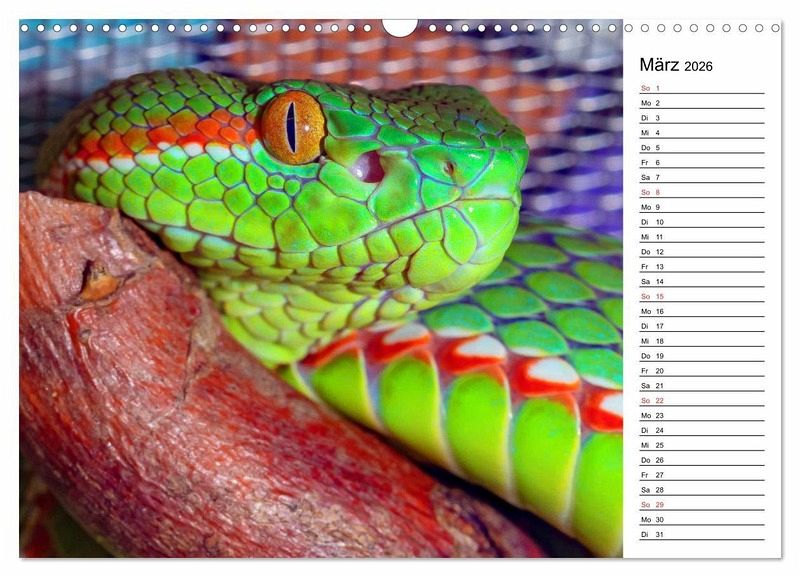Choose the Fr 13 date row

point(701,267)
